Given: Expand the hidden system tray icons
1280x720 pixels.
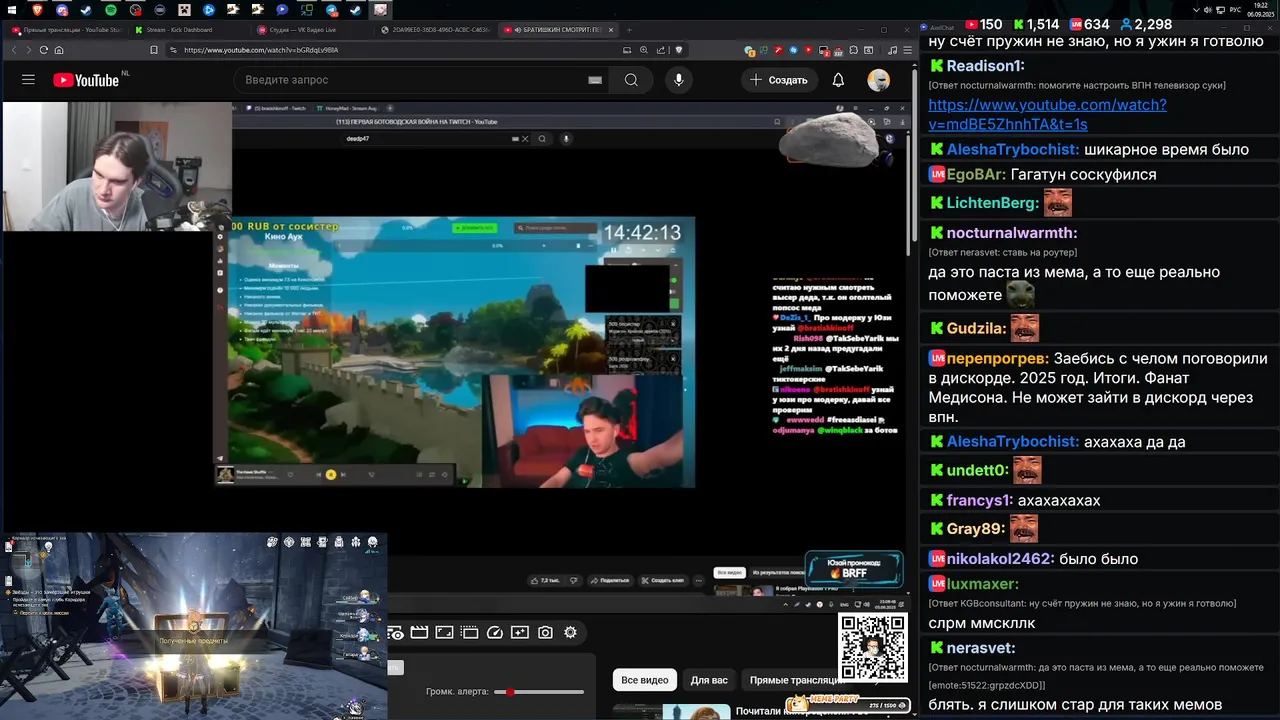Looking at the screenshot, I should click(1197, 10).
